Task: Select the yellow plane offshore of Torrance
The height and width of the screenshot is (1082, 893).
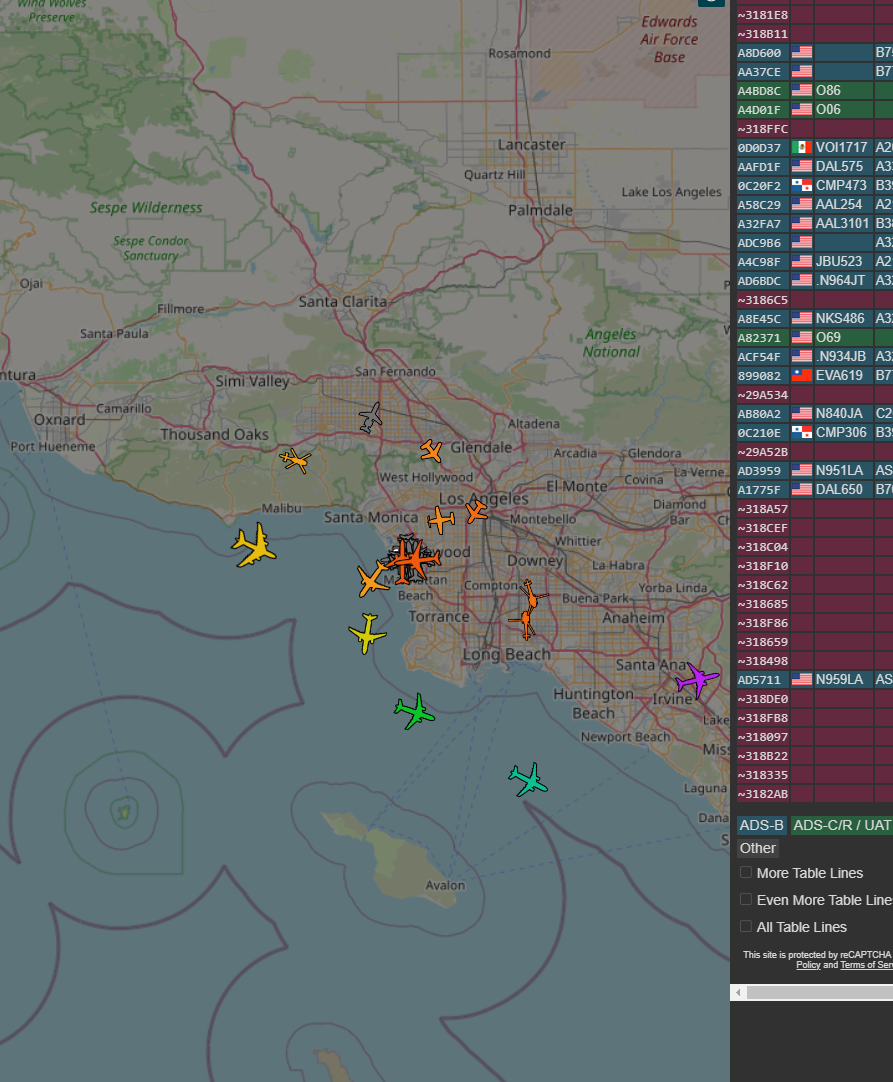Action: [x=367, y=633]
